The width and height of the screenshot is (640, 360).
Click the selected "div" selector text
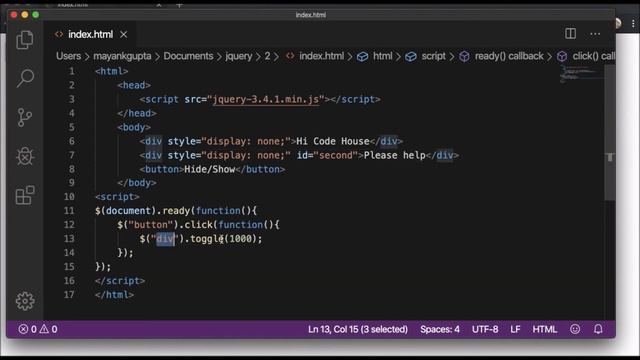tap(165, 239)
